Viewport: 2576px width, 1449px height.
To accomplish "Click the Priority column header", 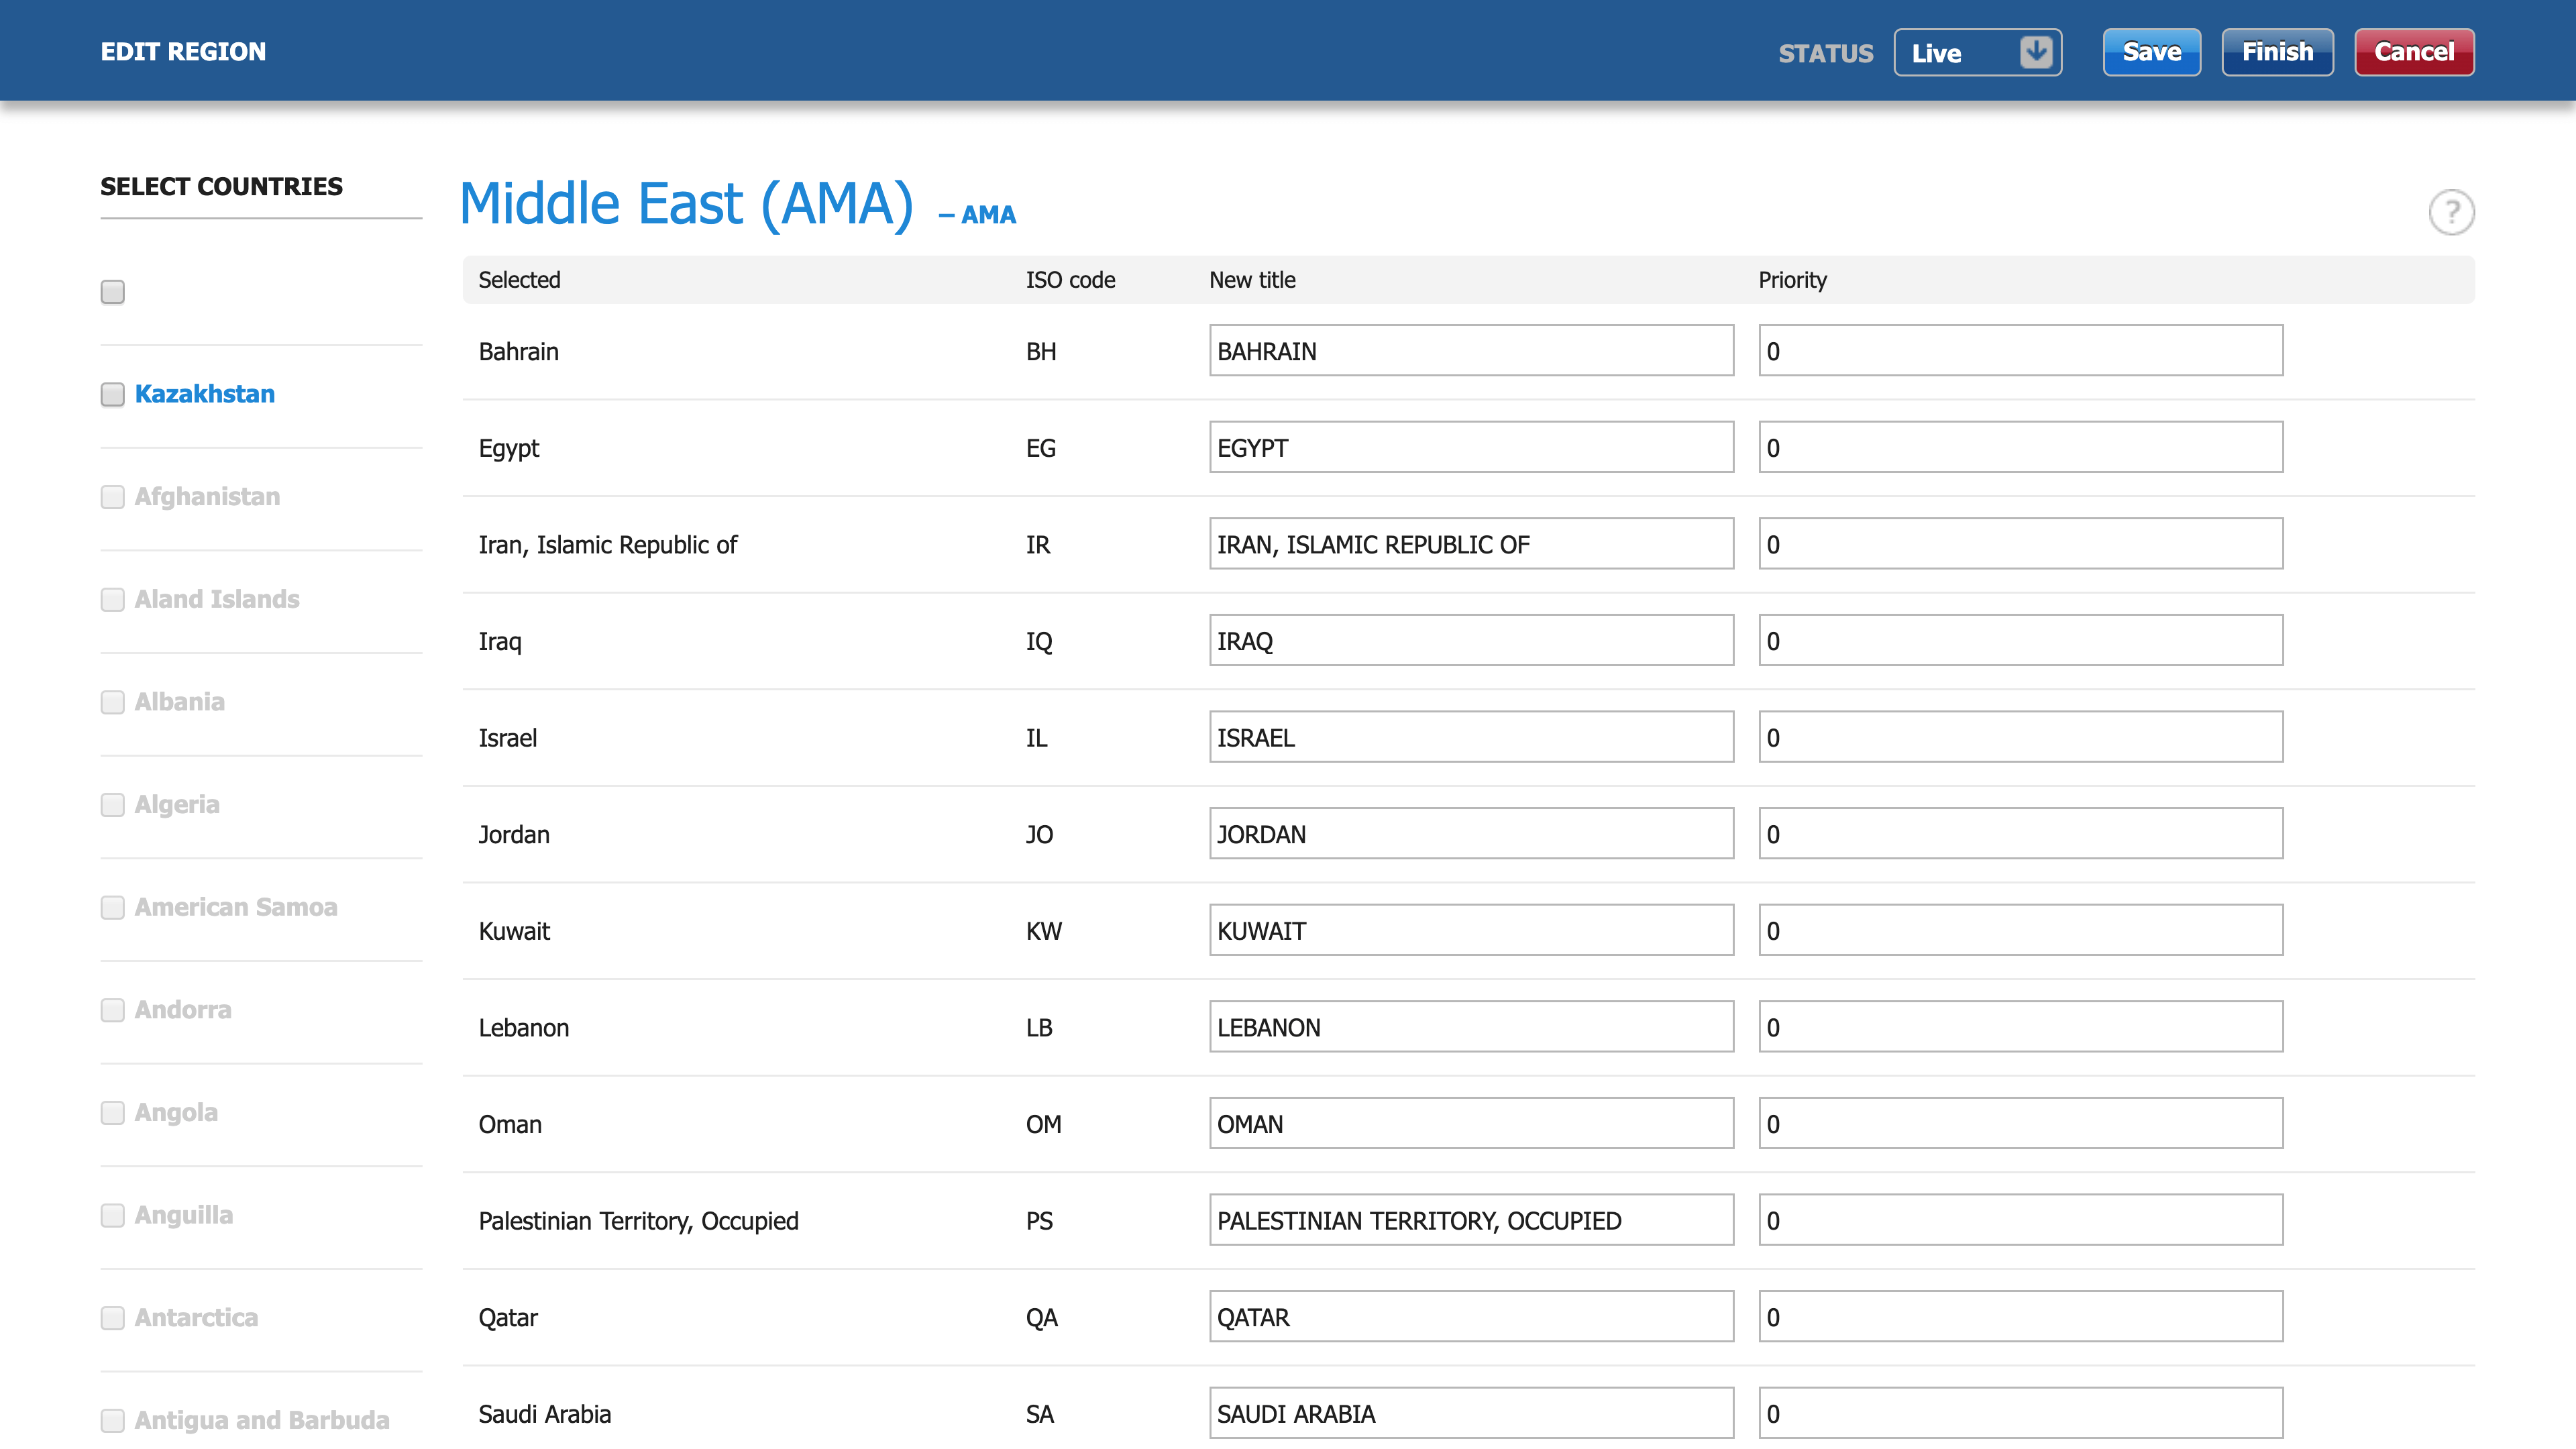I will coord(1792,280).
